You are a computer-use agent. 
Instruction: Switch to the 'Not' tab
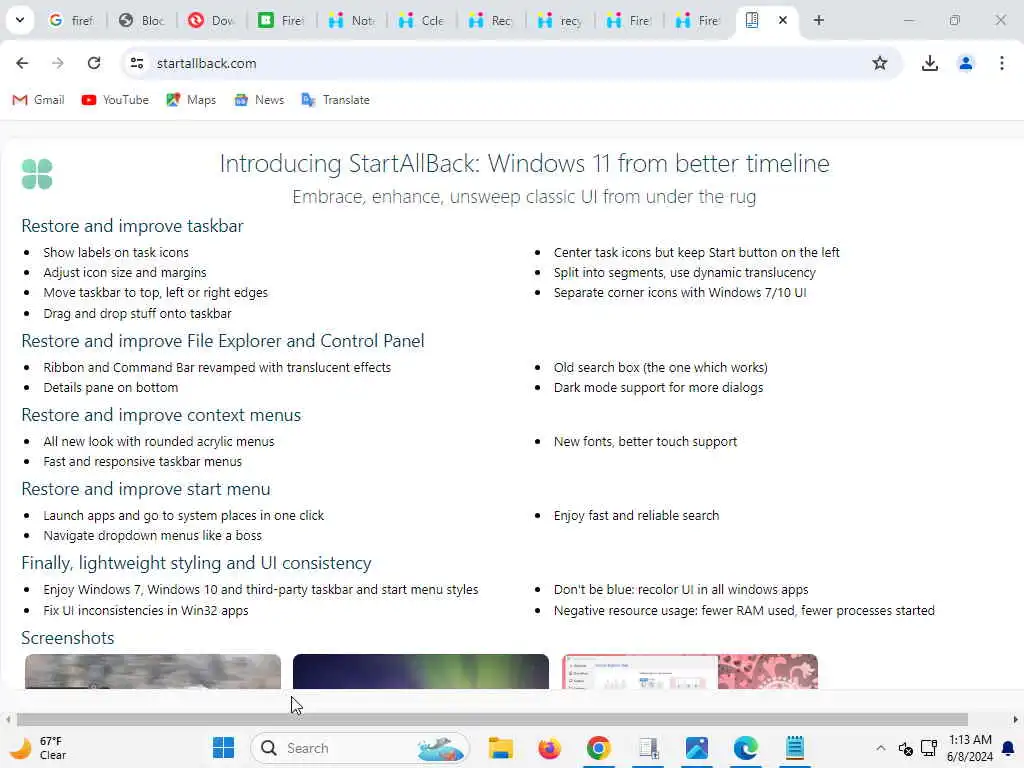pyautogui.click(x=351, y=20)
